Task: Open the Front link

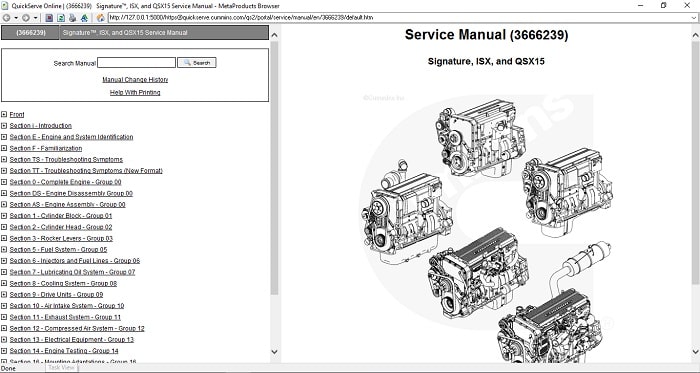Action: (x=17, y=115)
